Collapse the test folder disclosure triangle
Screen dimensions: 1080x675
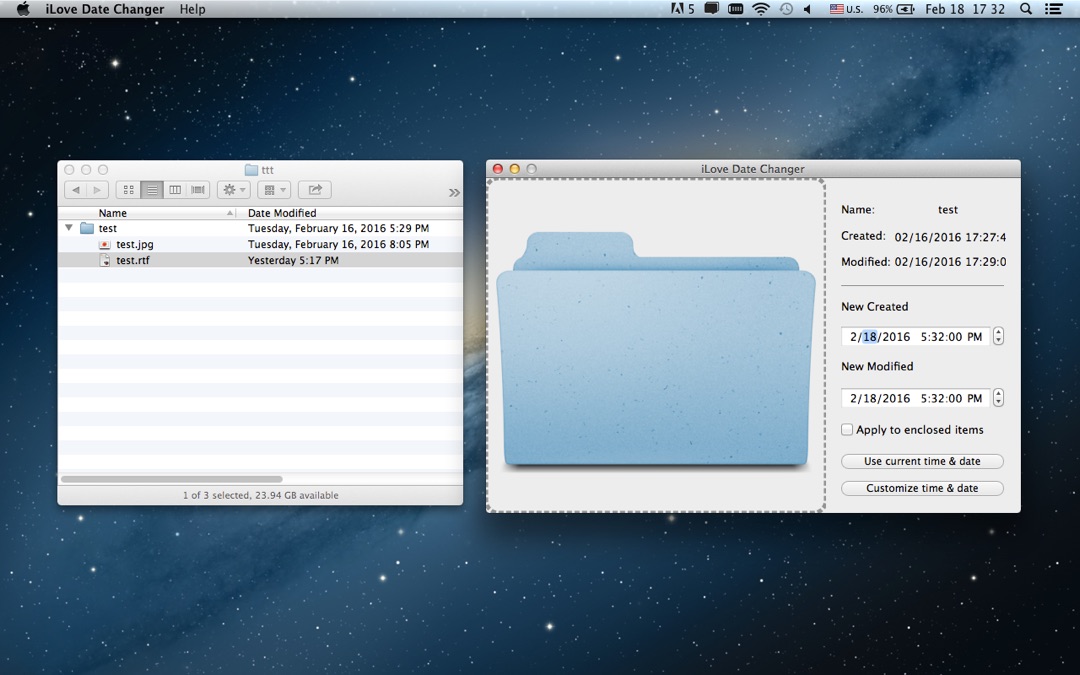coord(69,228)
